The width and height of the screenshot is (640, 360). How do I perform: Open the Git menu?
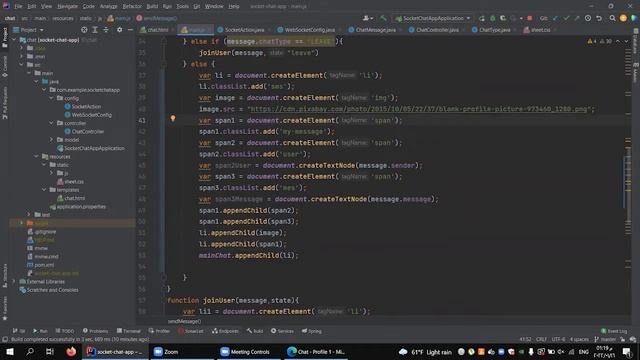coord(197,6)
